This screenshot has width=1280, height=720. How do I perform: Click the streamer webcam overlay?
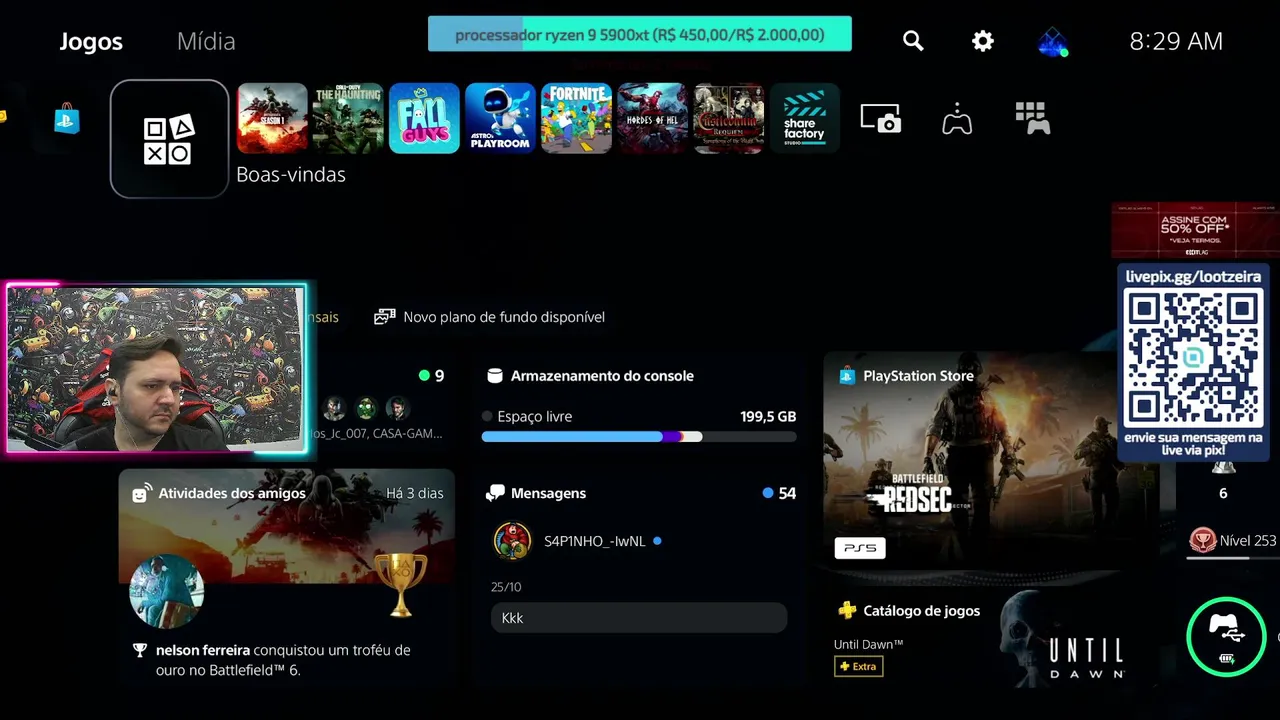[x=156, y=368]
